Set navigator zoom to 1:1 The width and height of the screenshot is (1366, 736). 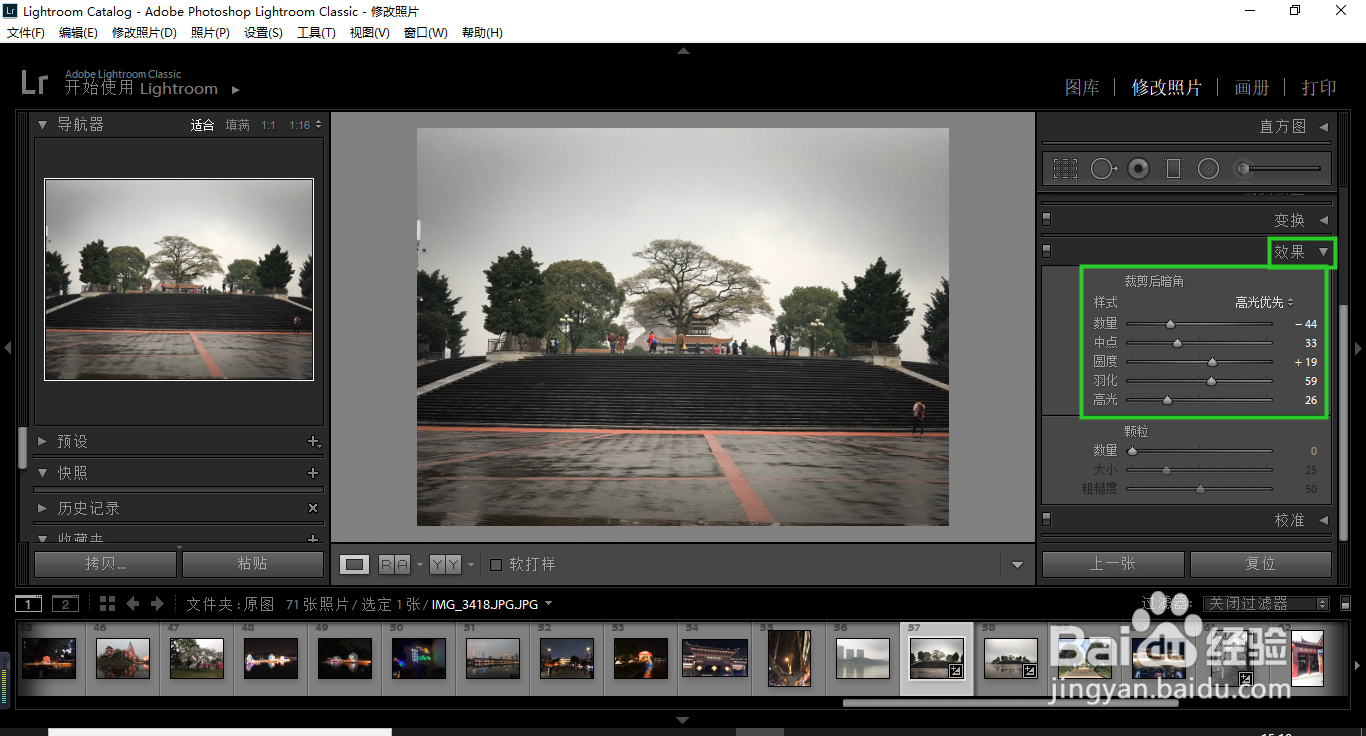coord(268,125)
